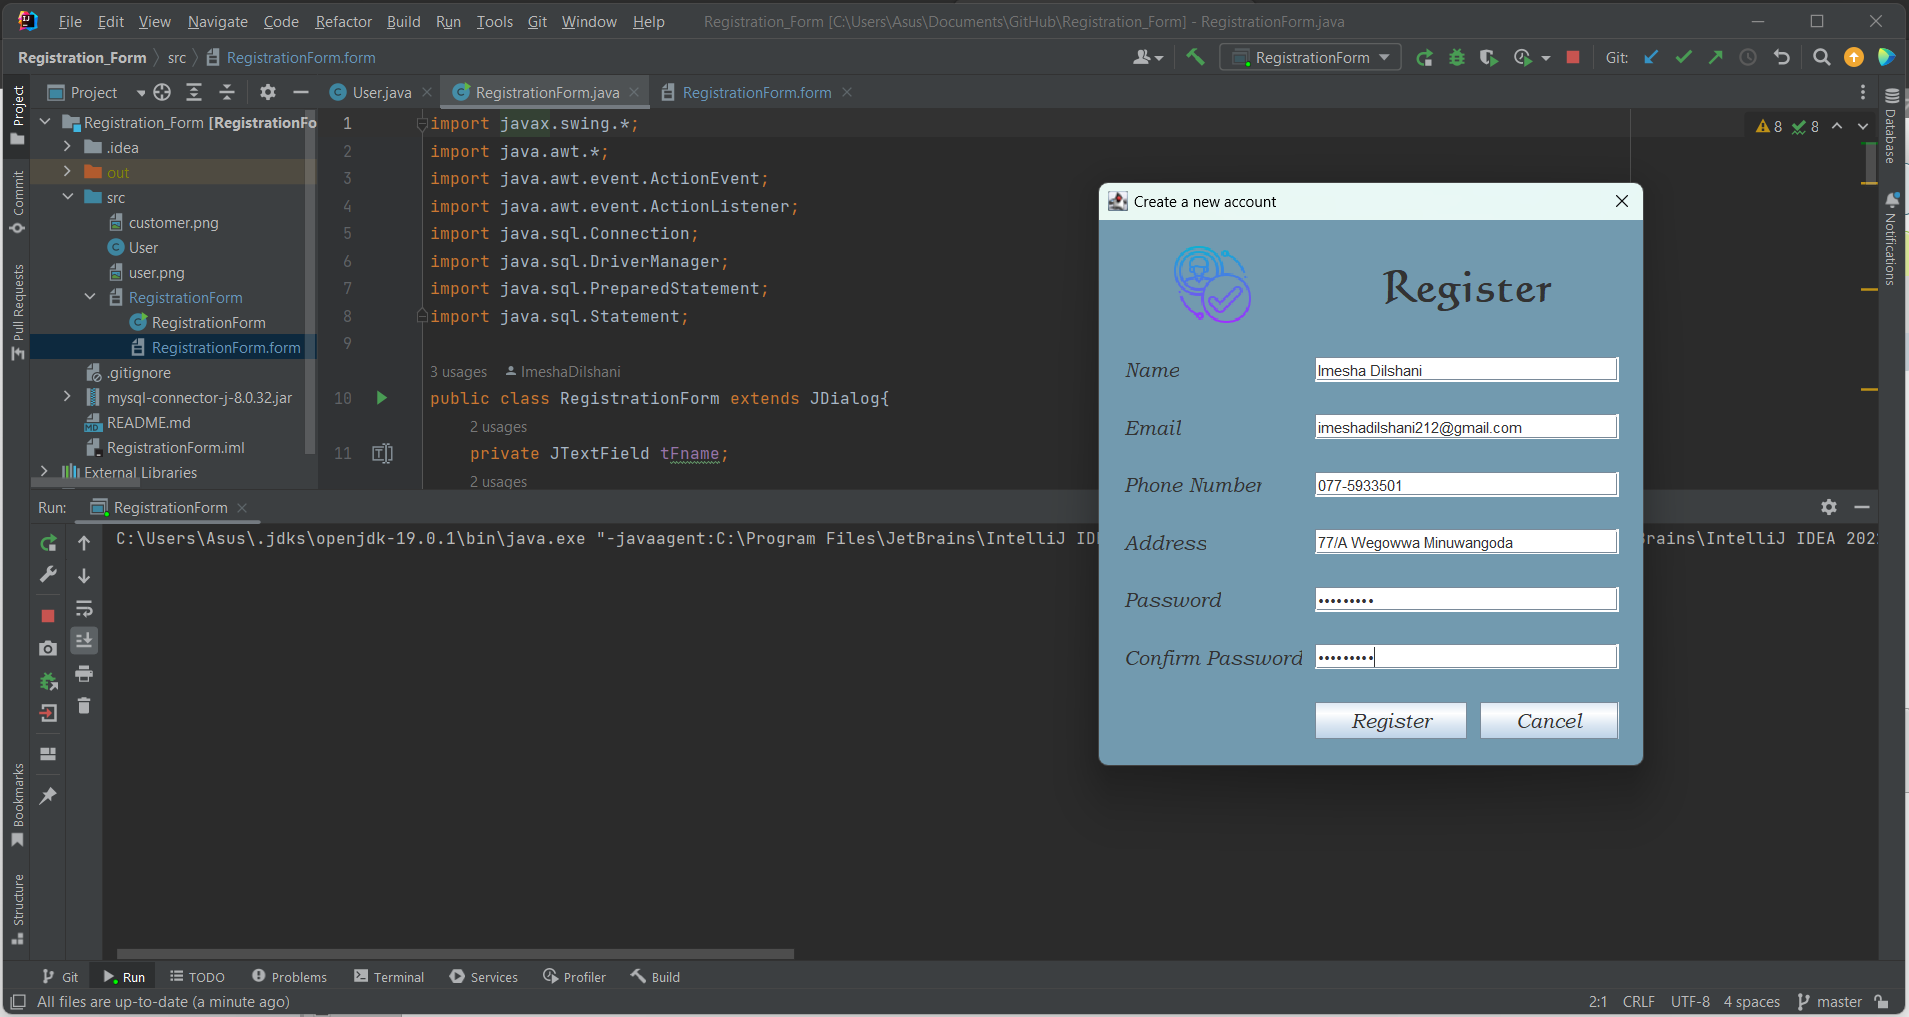Click the Cancel button in dialog
This screenshot has width=1909, height=1017.
pos(1549,721)
